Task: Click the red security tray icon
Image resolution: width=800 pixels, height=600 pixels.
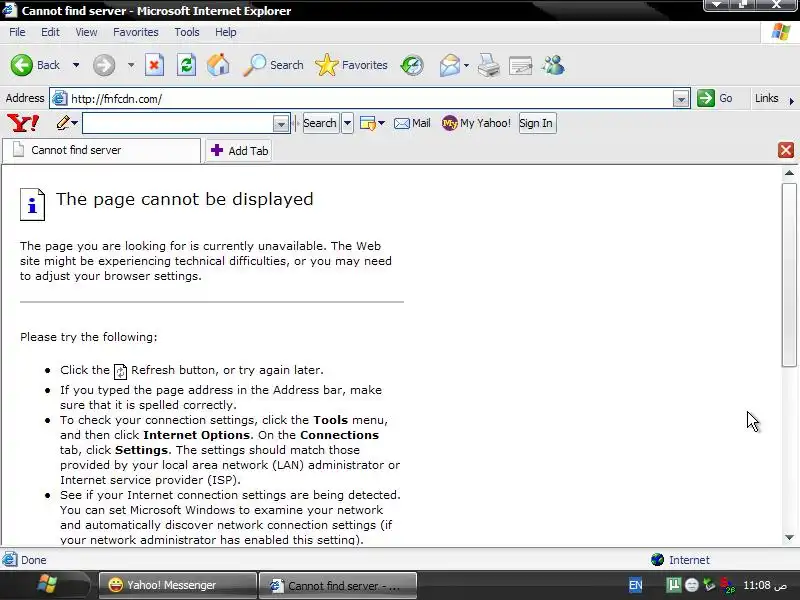Action: click(x=727, y=585)
